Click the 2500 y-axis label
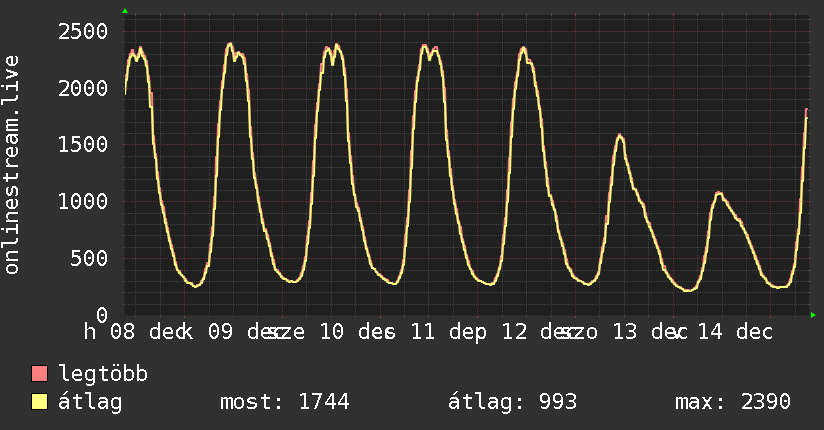Screen dimensions: 824x430 tap(83, 32)
